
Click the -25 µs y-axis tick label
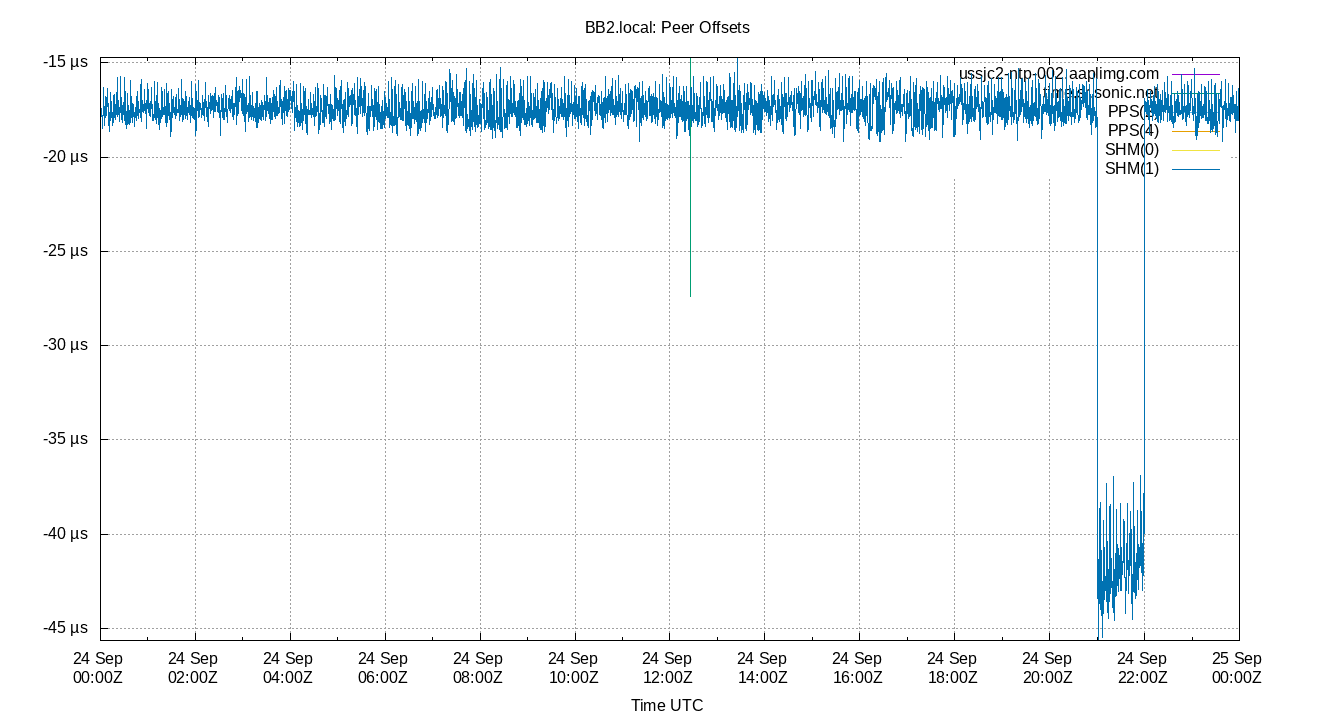click(x=66, y=251)
